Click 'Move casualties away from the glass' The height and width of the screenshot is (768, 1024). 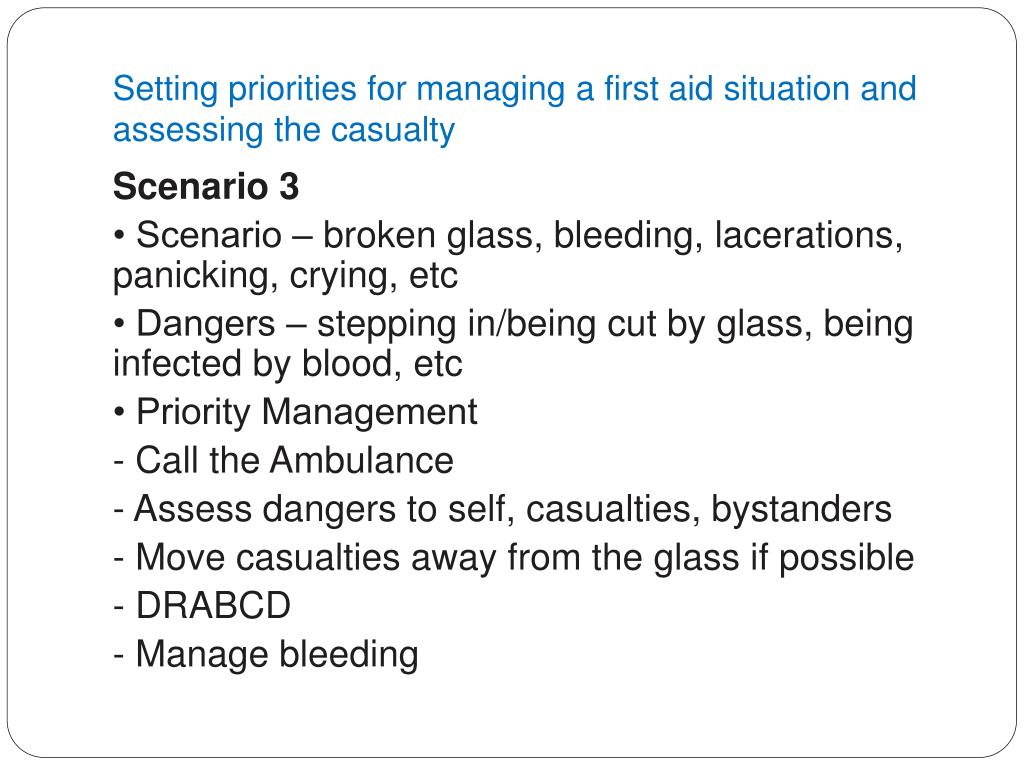tap(426, 558)
